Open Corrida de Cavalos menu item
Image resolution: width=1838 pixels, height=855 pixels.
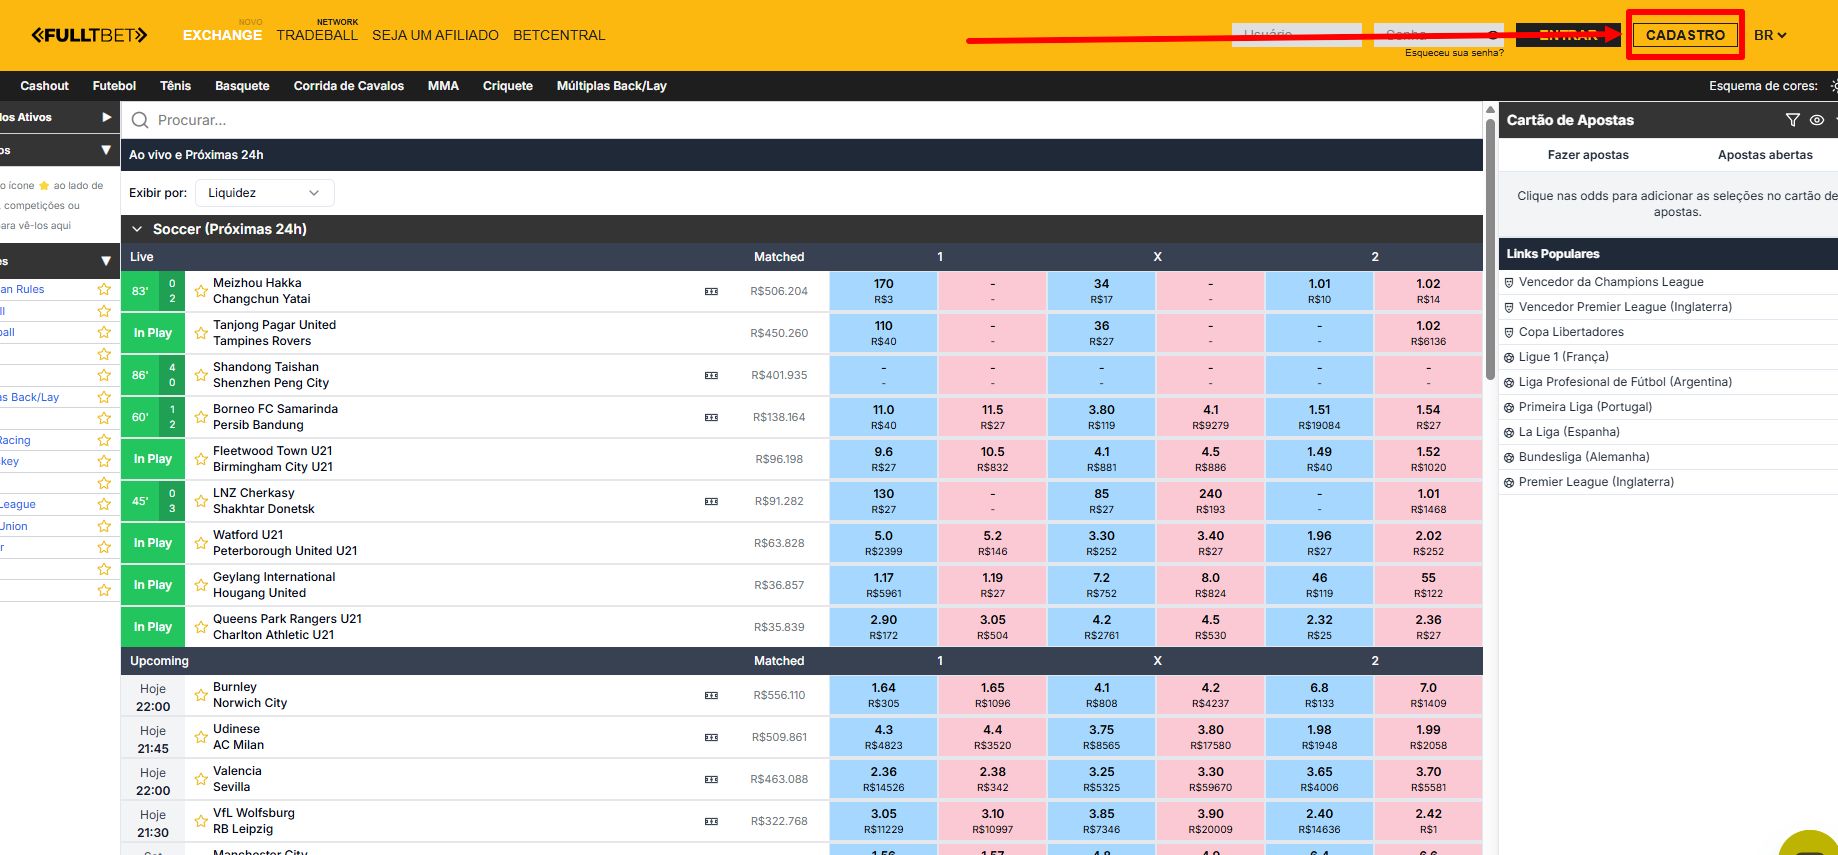pos(349,86)
